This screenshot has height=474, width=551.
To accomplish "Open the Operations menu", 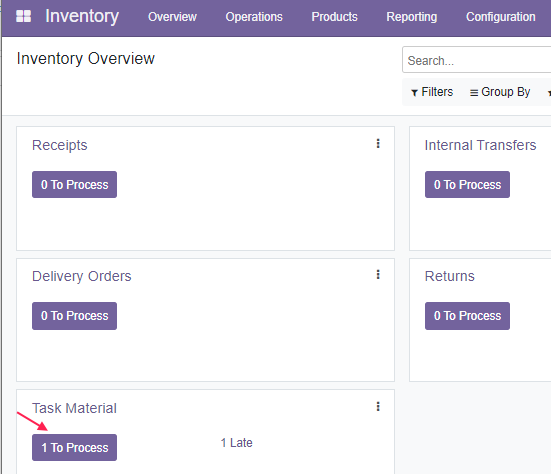I will pos(254,17).
